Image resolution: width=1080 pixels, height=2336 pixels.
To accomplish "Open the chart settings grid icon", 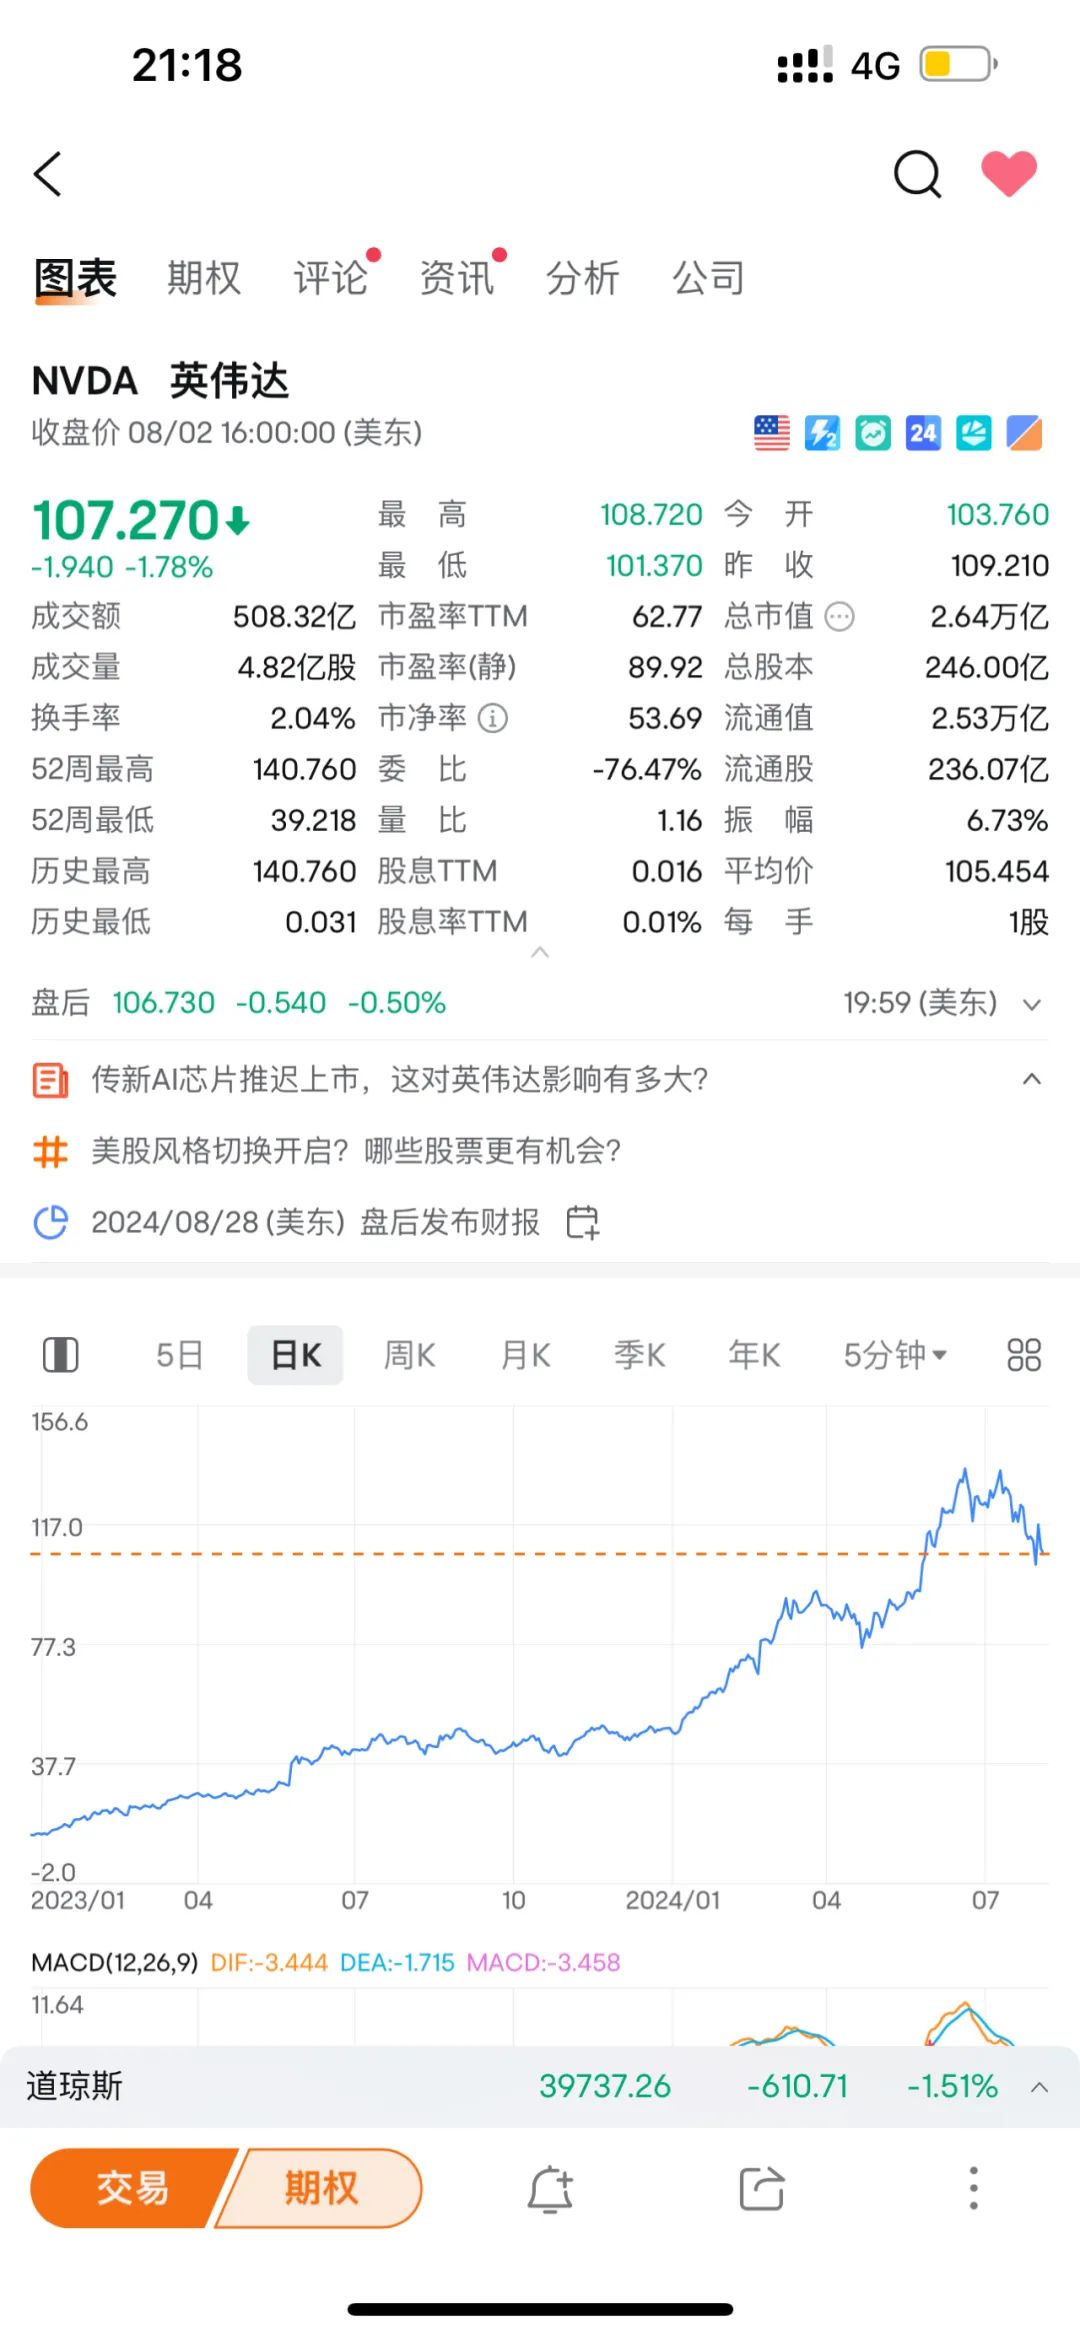I will (1024, 1356).
